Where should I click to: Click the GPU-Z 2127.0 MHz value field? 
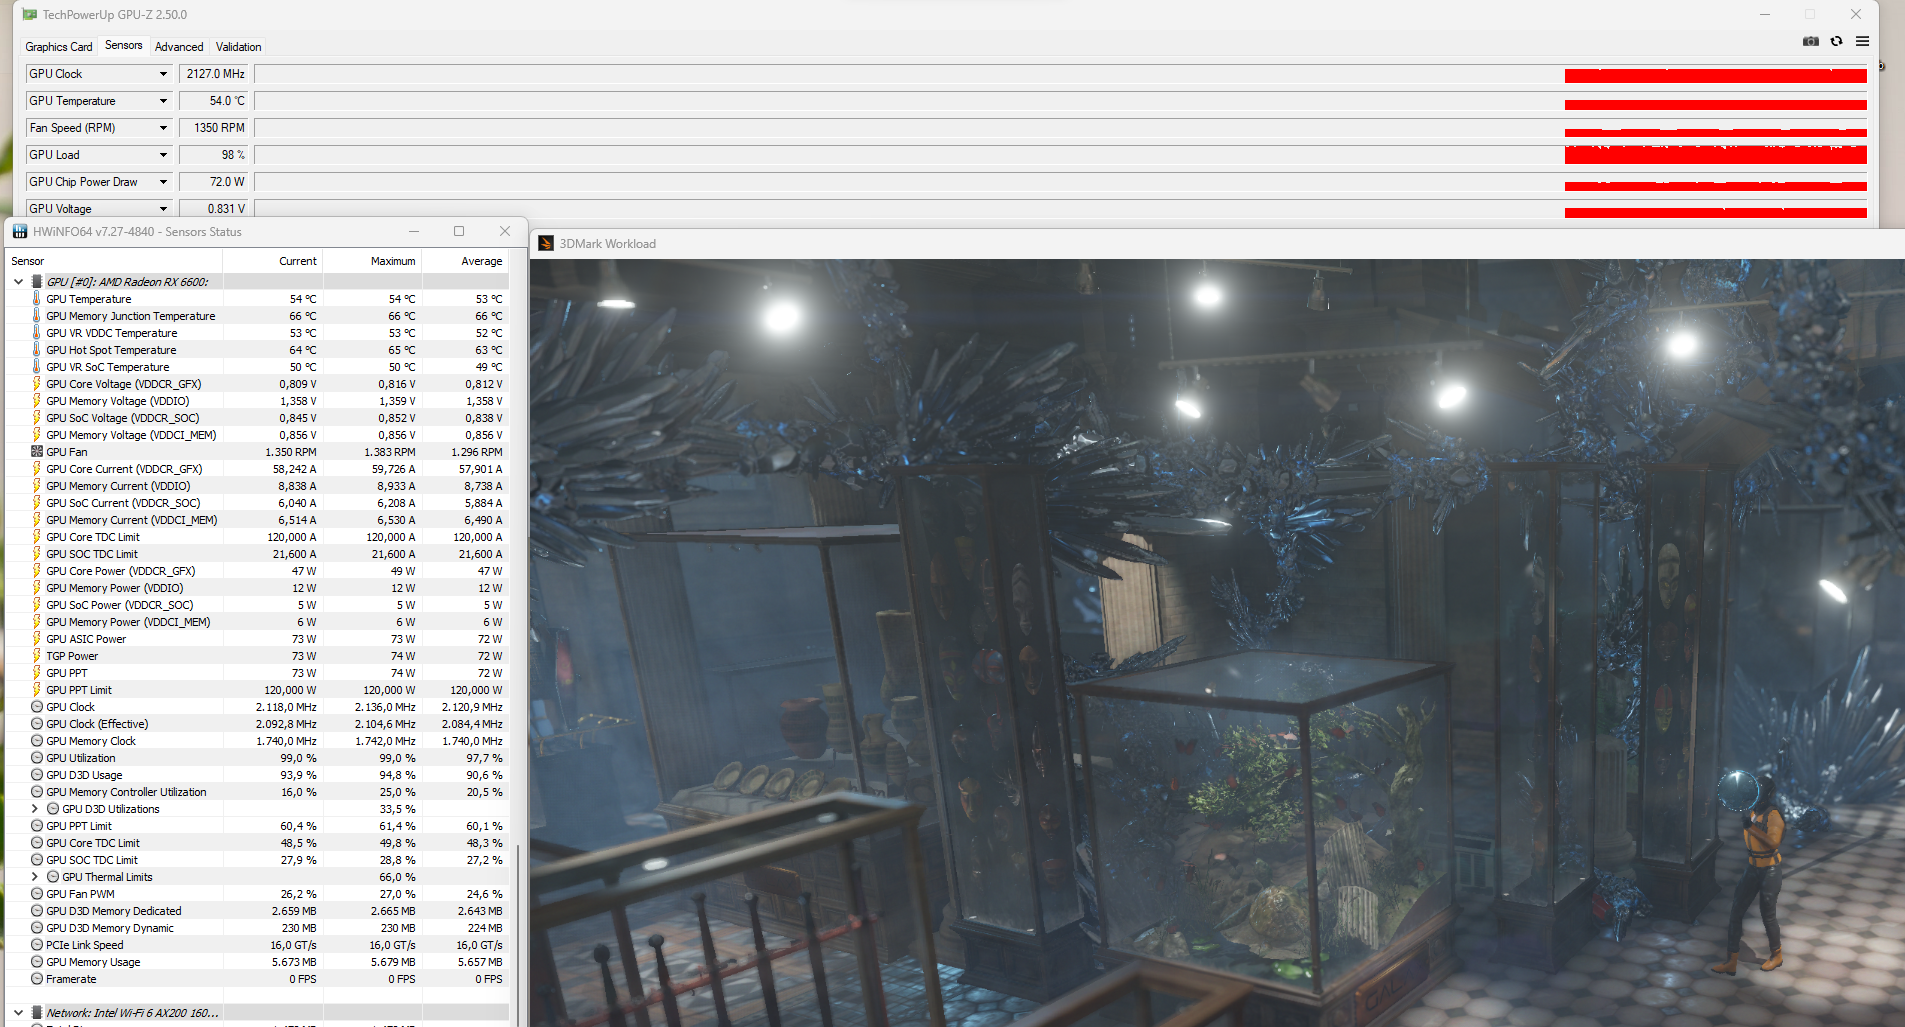pos(215,74)
